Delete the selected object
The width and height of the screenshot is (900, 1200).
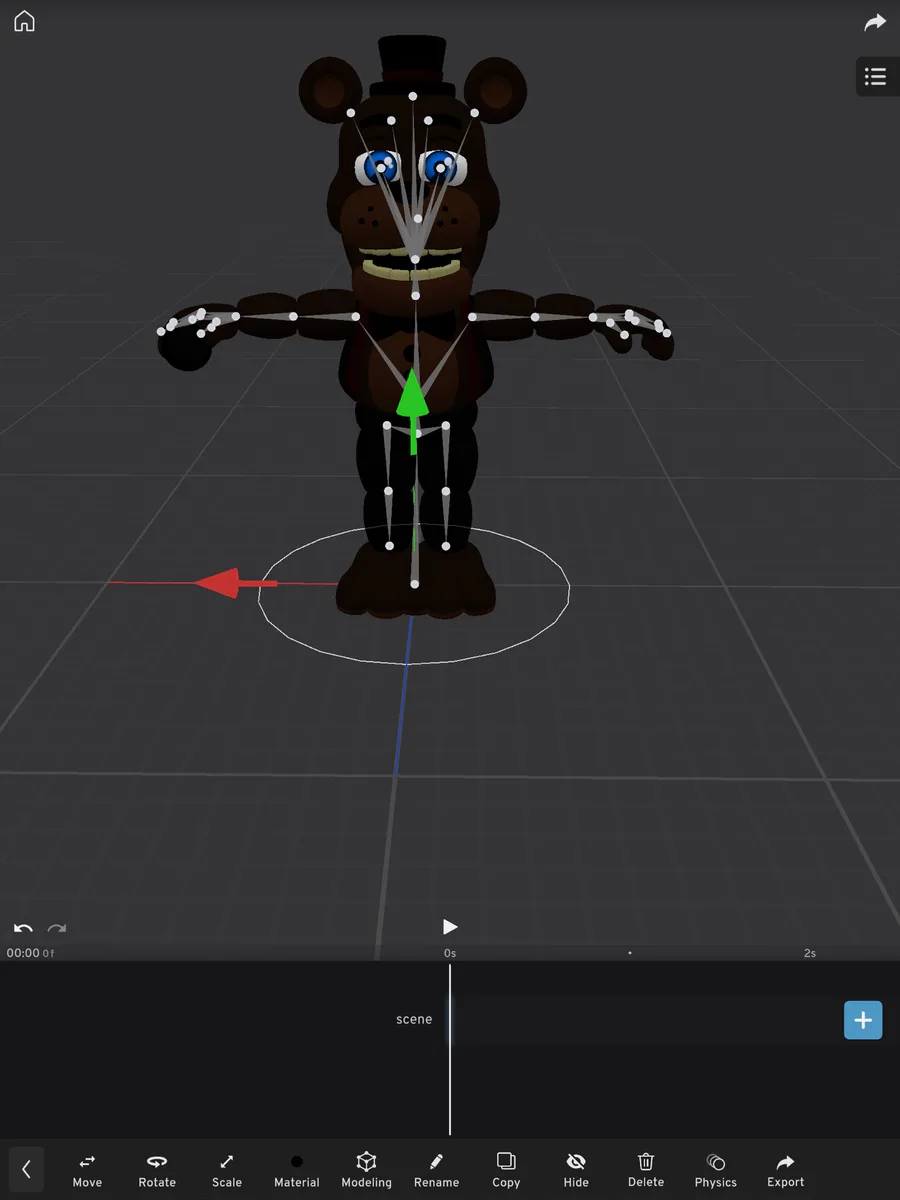646,1170
